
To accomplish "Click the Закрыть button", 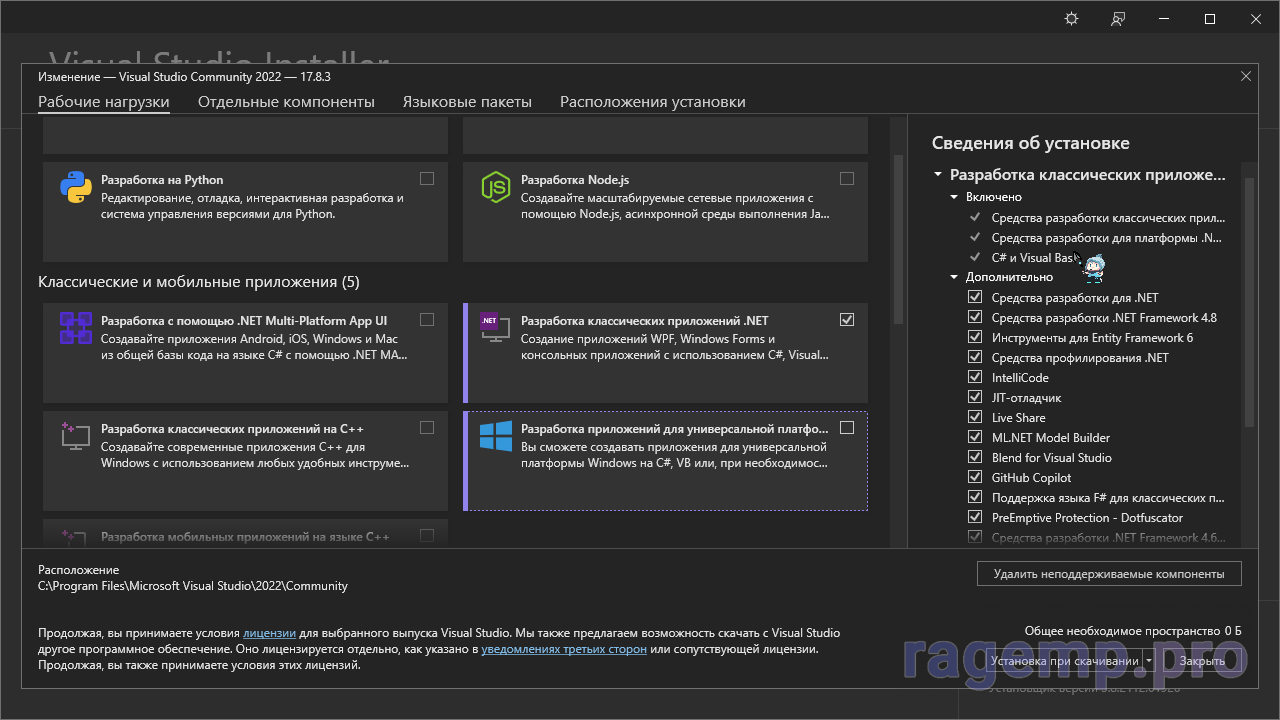I will [1202, 661].
